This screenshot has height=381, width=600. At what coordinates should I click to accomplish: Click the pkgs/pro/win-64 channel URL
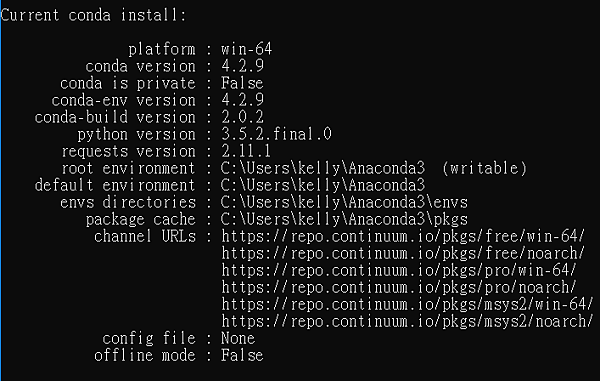[x=399, y=270]
